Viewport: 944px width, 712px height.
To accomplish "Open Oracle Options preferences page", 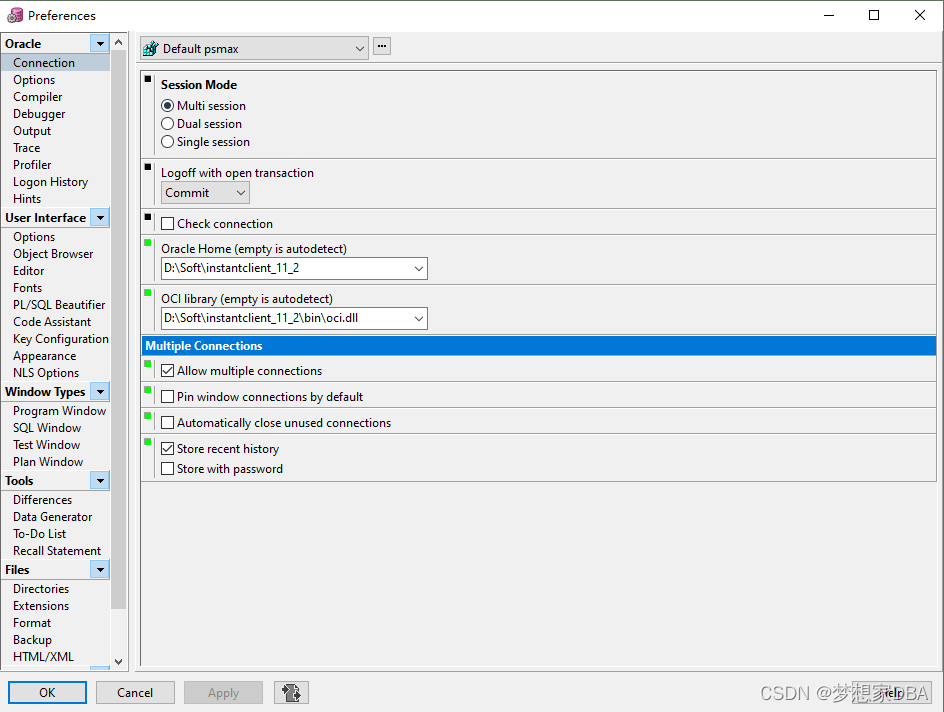I will pyautogui.click(x=34, y=80).
